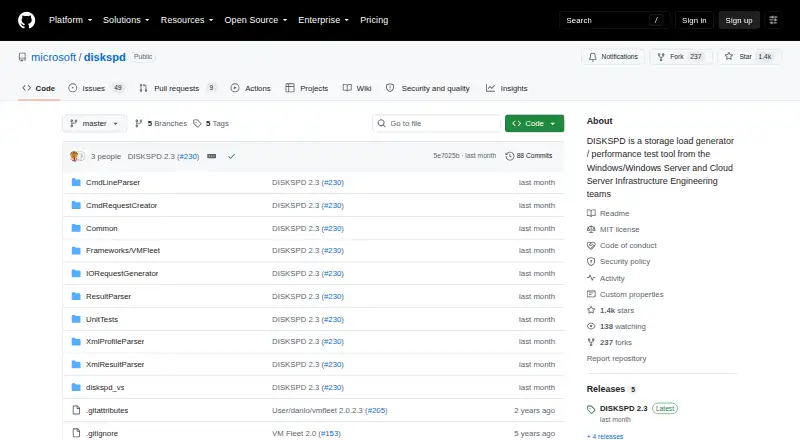Focus the Search field in header

click(614, 20)
